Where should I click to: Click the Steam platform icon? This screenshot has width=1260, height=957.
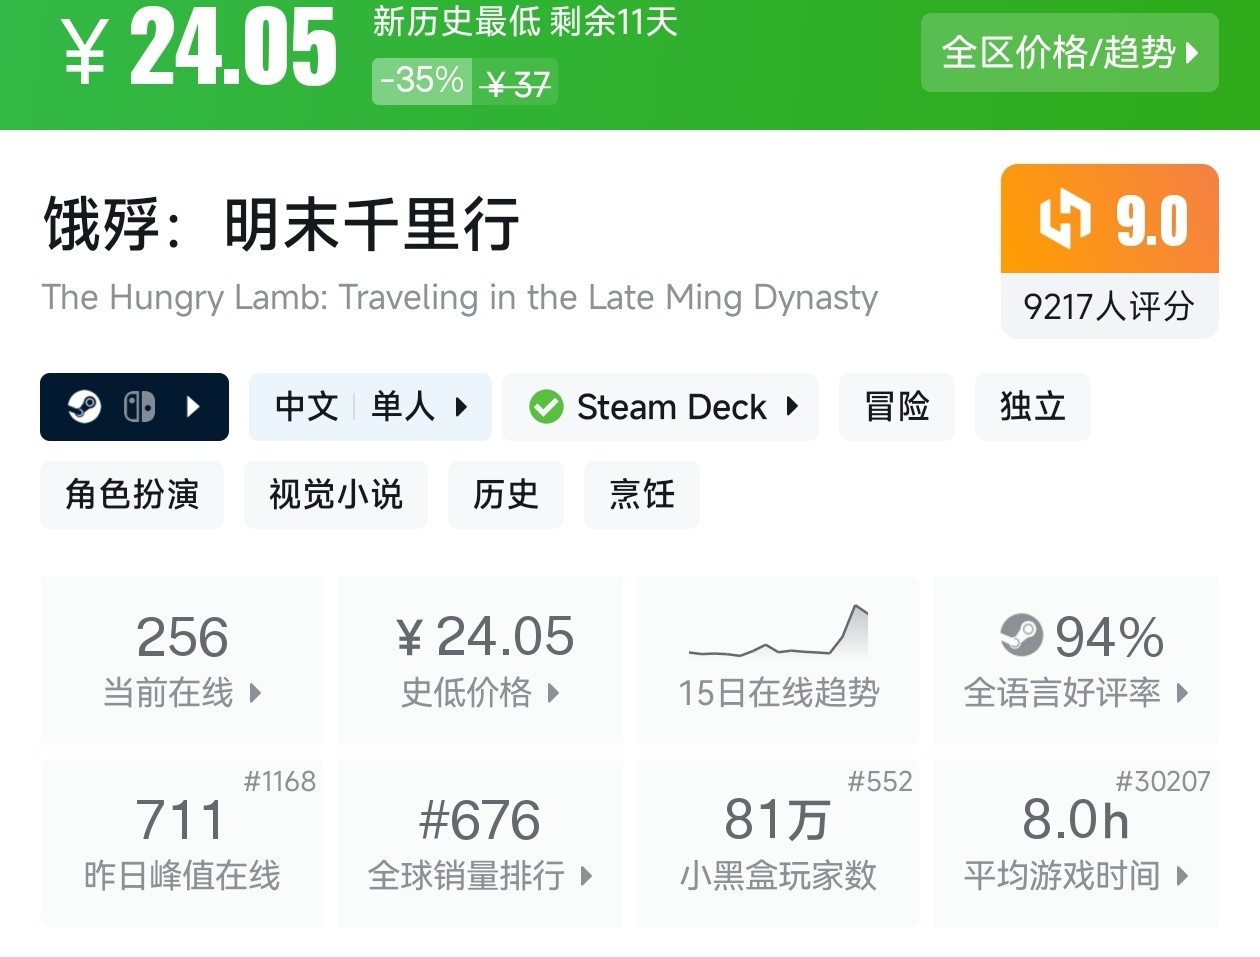click(84, 407)
